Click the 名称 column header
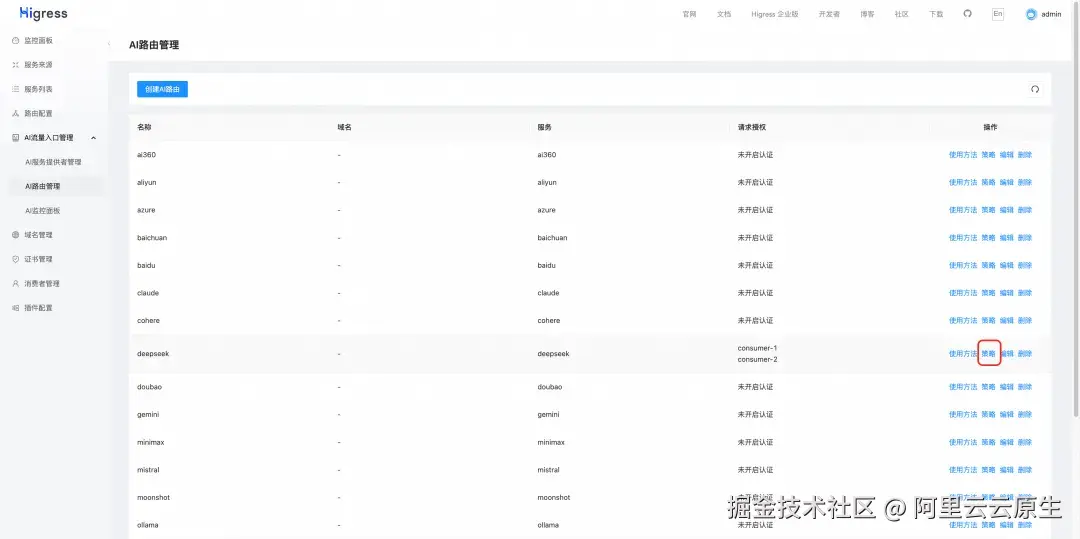 pyautogui.click(x=144, y=127)
